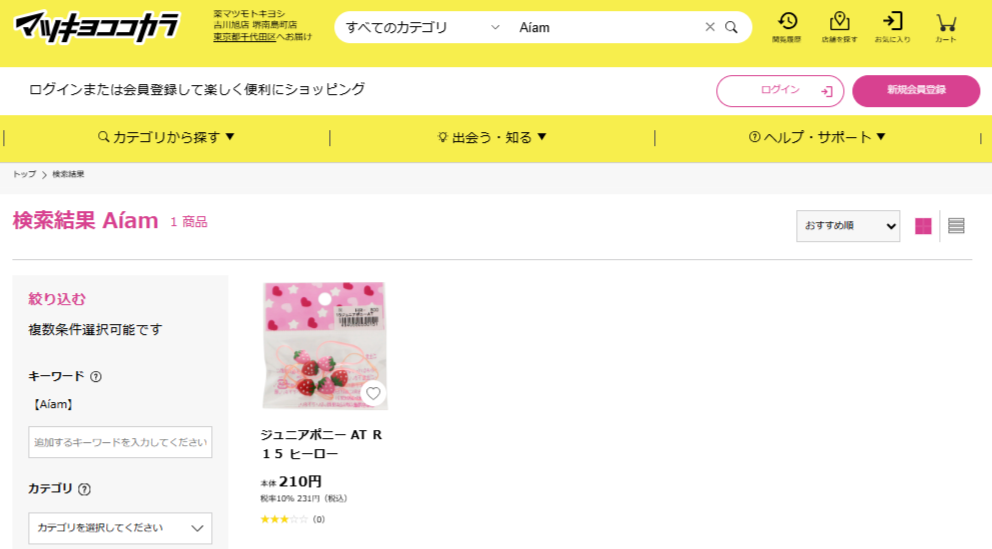Open the store locator pin icon
Screen dimensions: 992x549
tap(840, 22)
